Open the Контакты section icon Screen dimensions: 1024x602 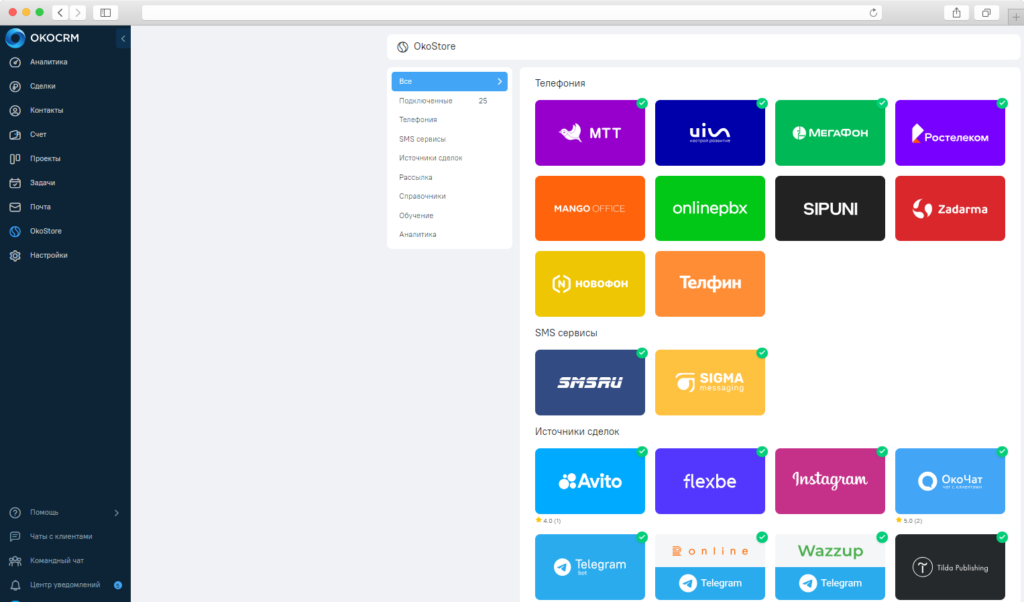click(x=15, y=110)
